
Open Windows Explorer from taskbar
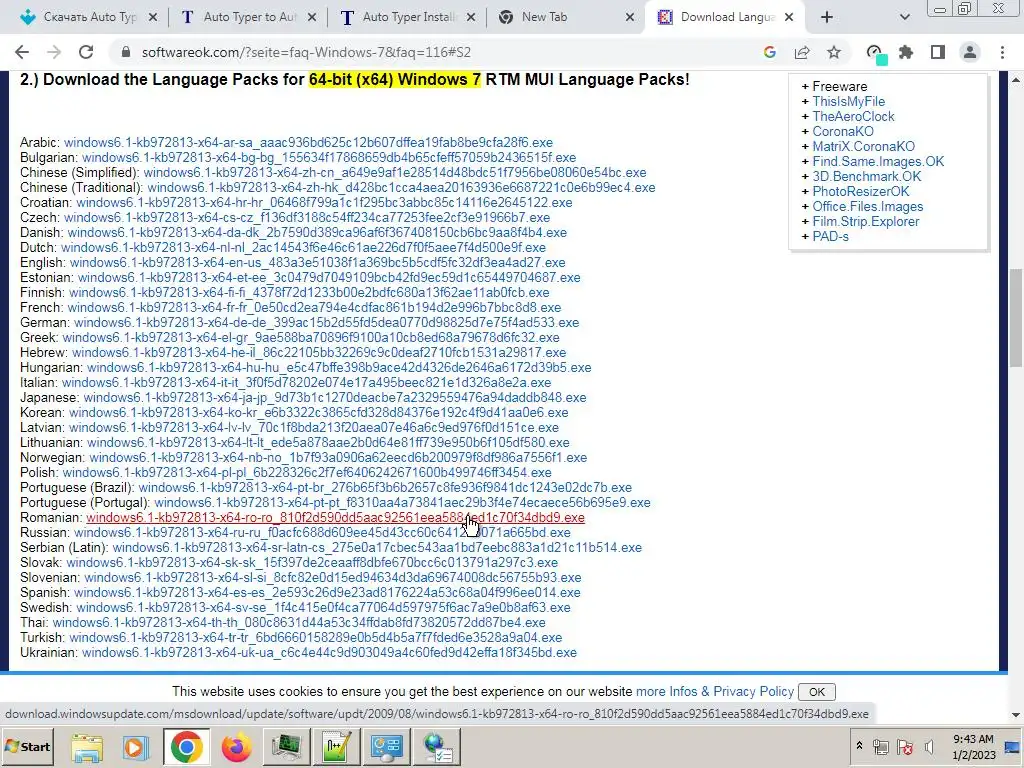(x=87, y=747)
